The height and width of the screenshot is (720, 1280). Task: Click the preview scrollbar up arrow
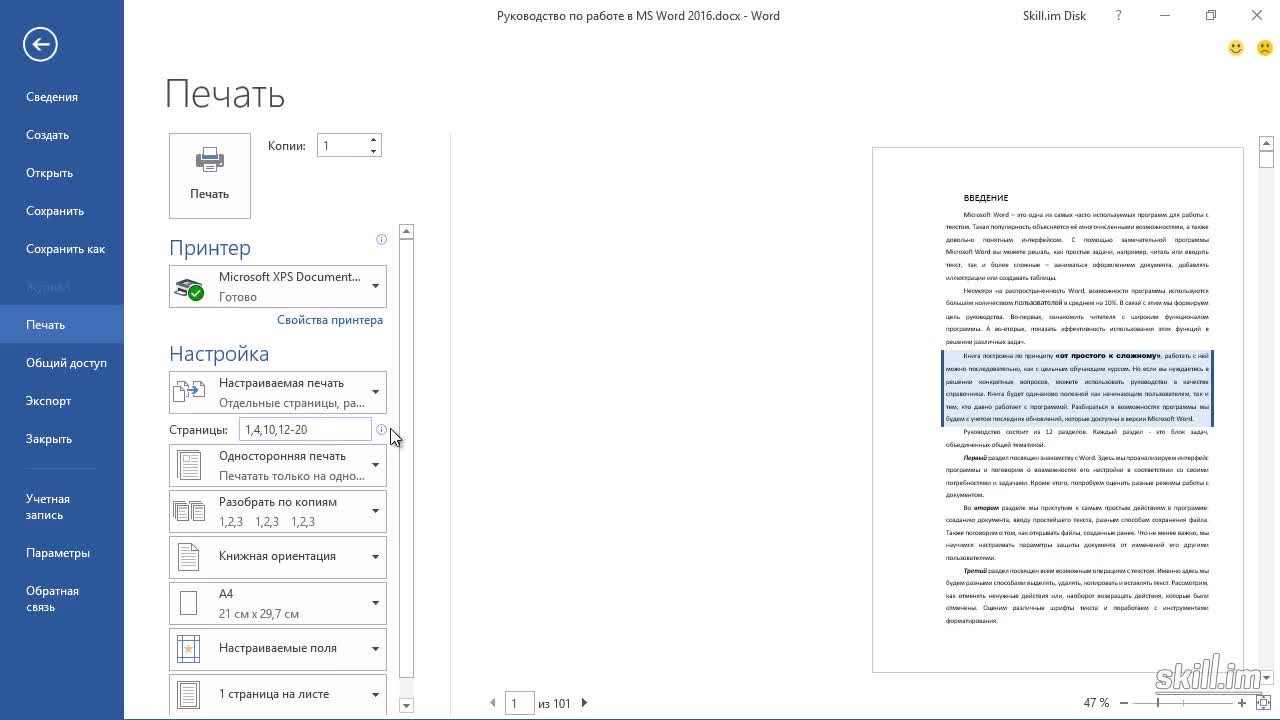coord(1266,144)
